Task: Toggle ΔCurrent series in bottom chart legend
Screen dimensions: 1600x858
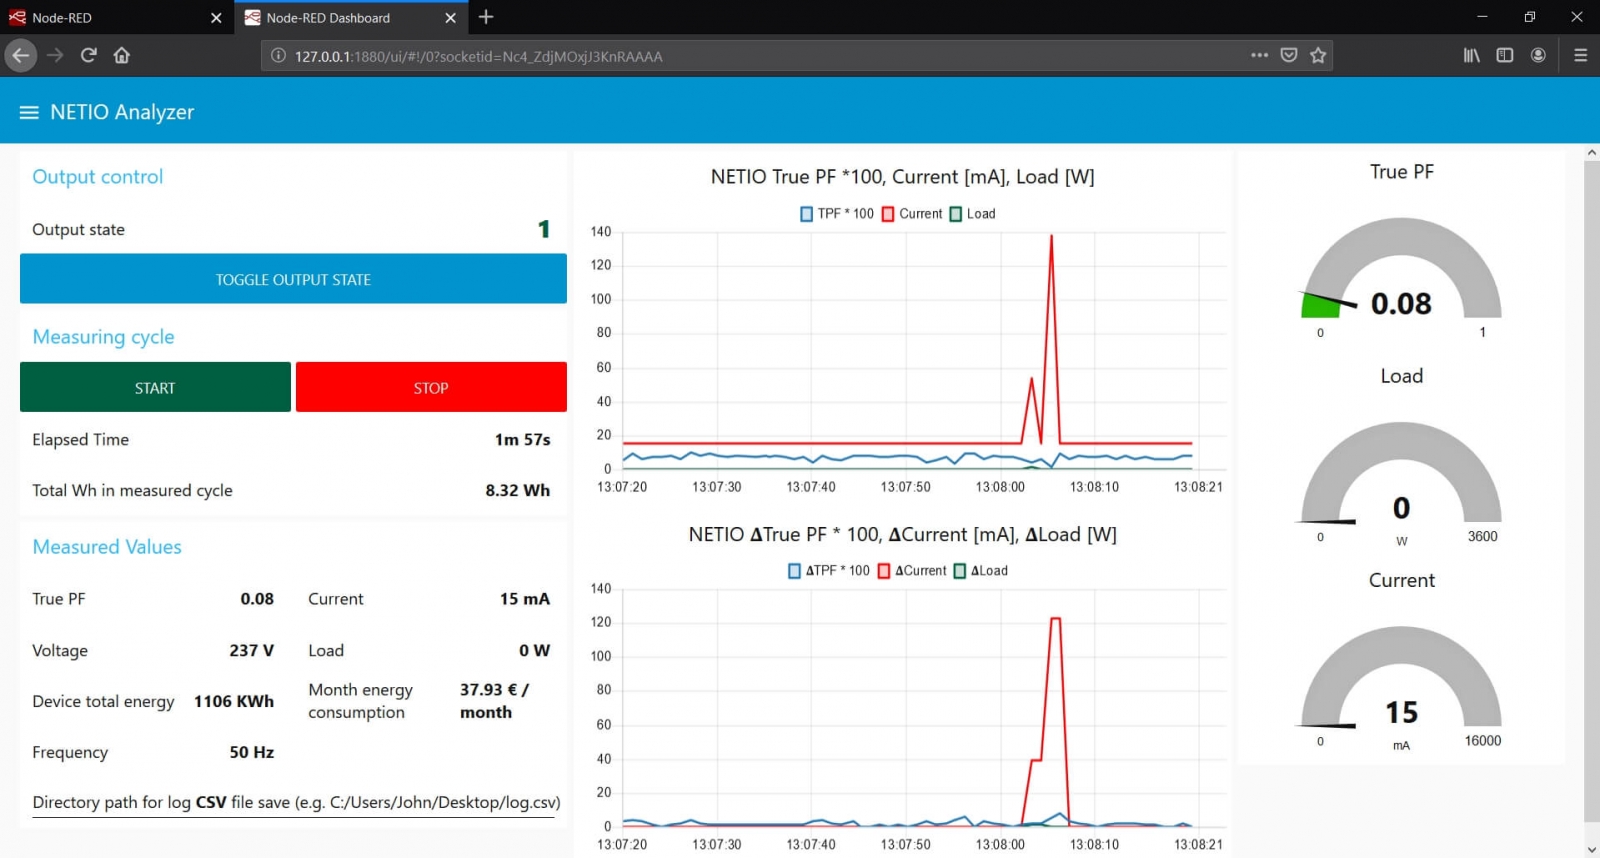Action: pyautogui.click(x=912, y=571)
